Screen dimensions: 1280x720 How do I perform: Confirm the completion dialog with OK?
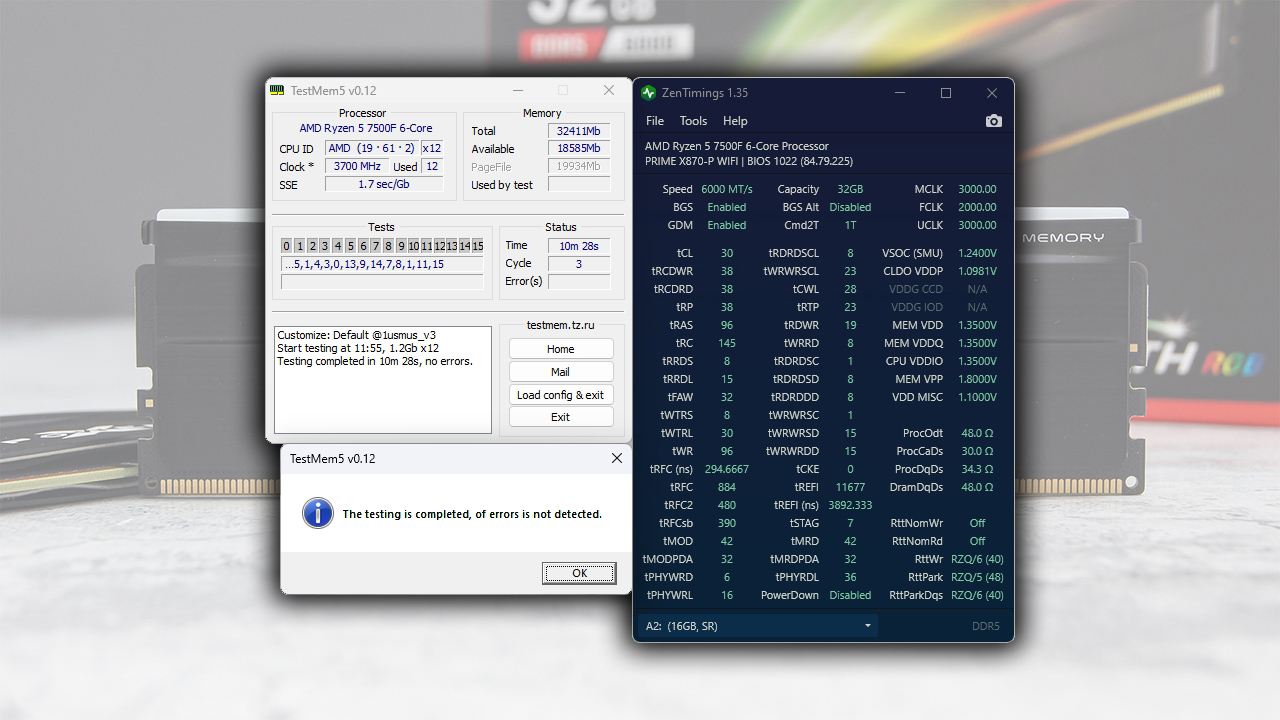(x=579, y=573)
